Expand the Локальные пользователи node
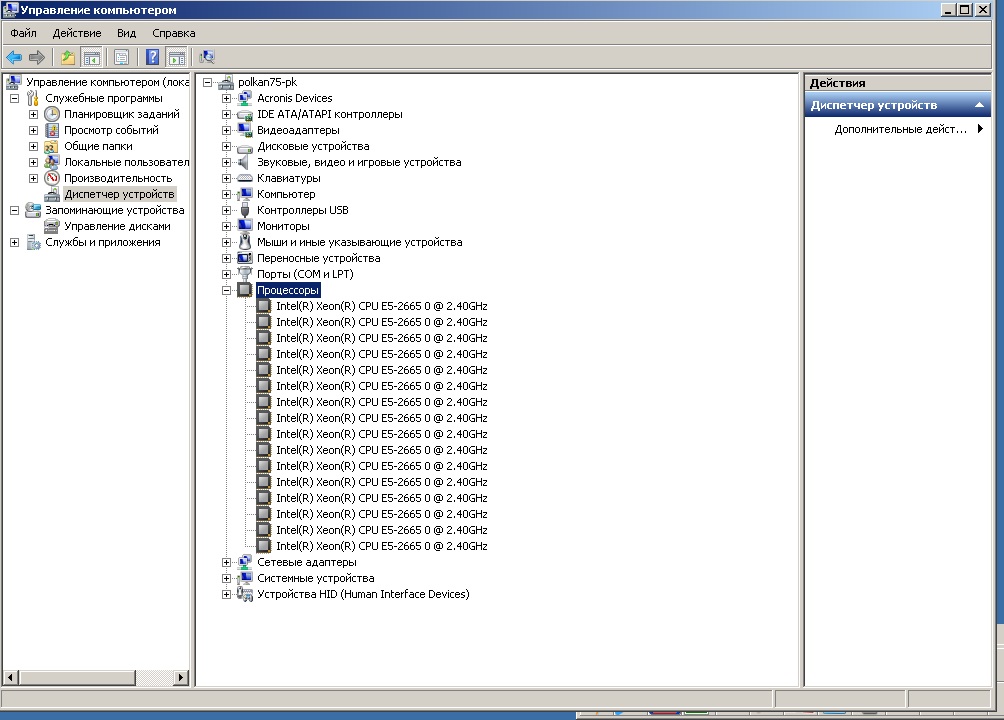The width and height of the screenshot is (1004, 720). click(33, 163)
